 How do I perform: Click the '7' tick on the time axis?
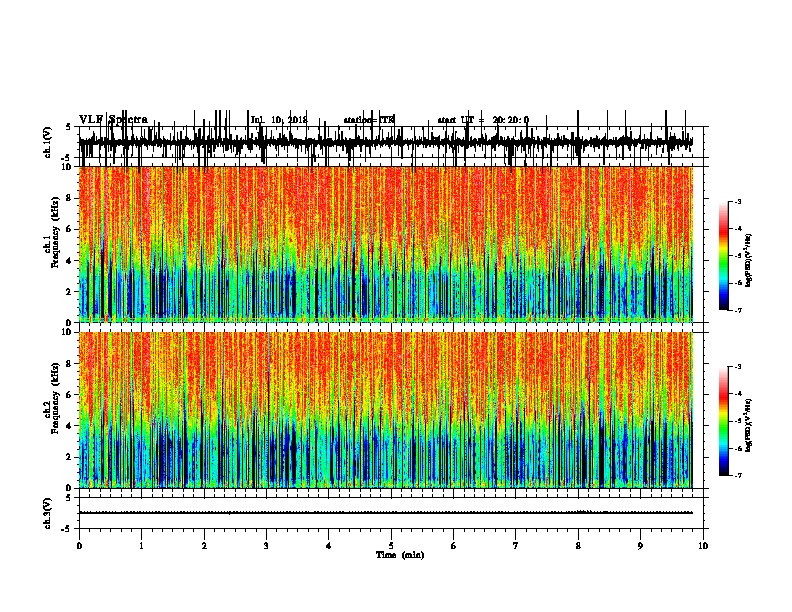point(516,546)
